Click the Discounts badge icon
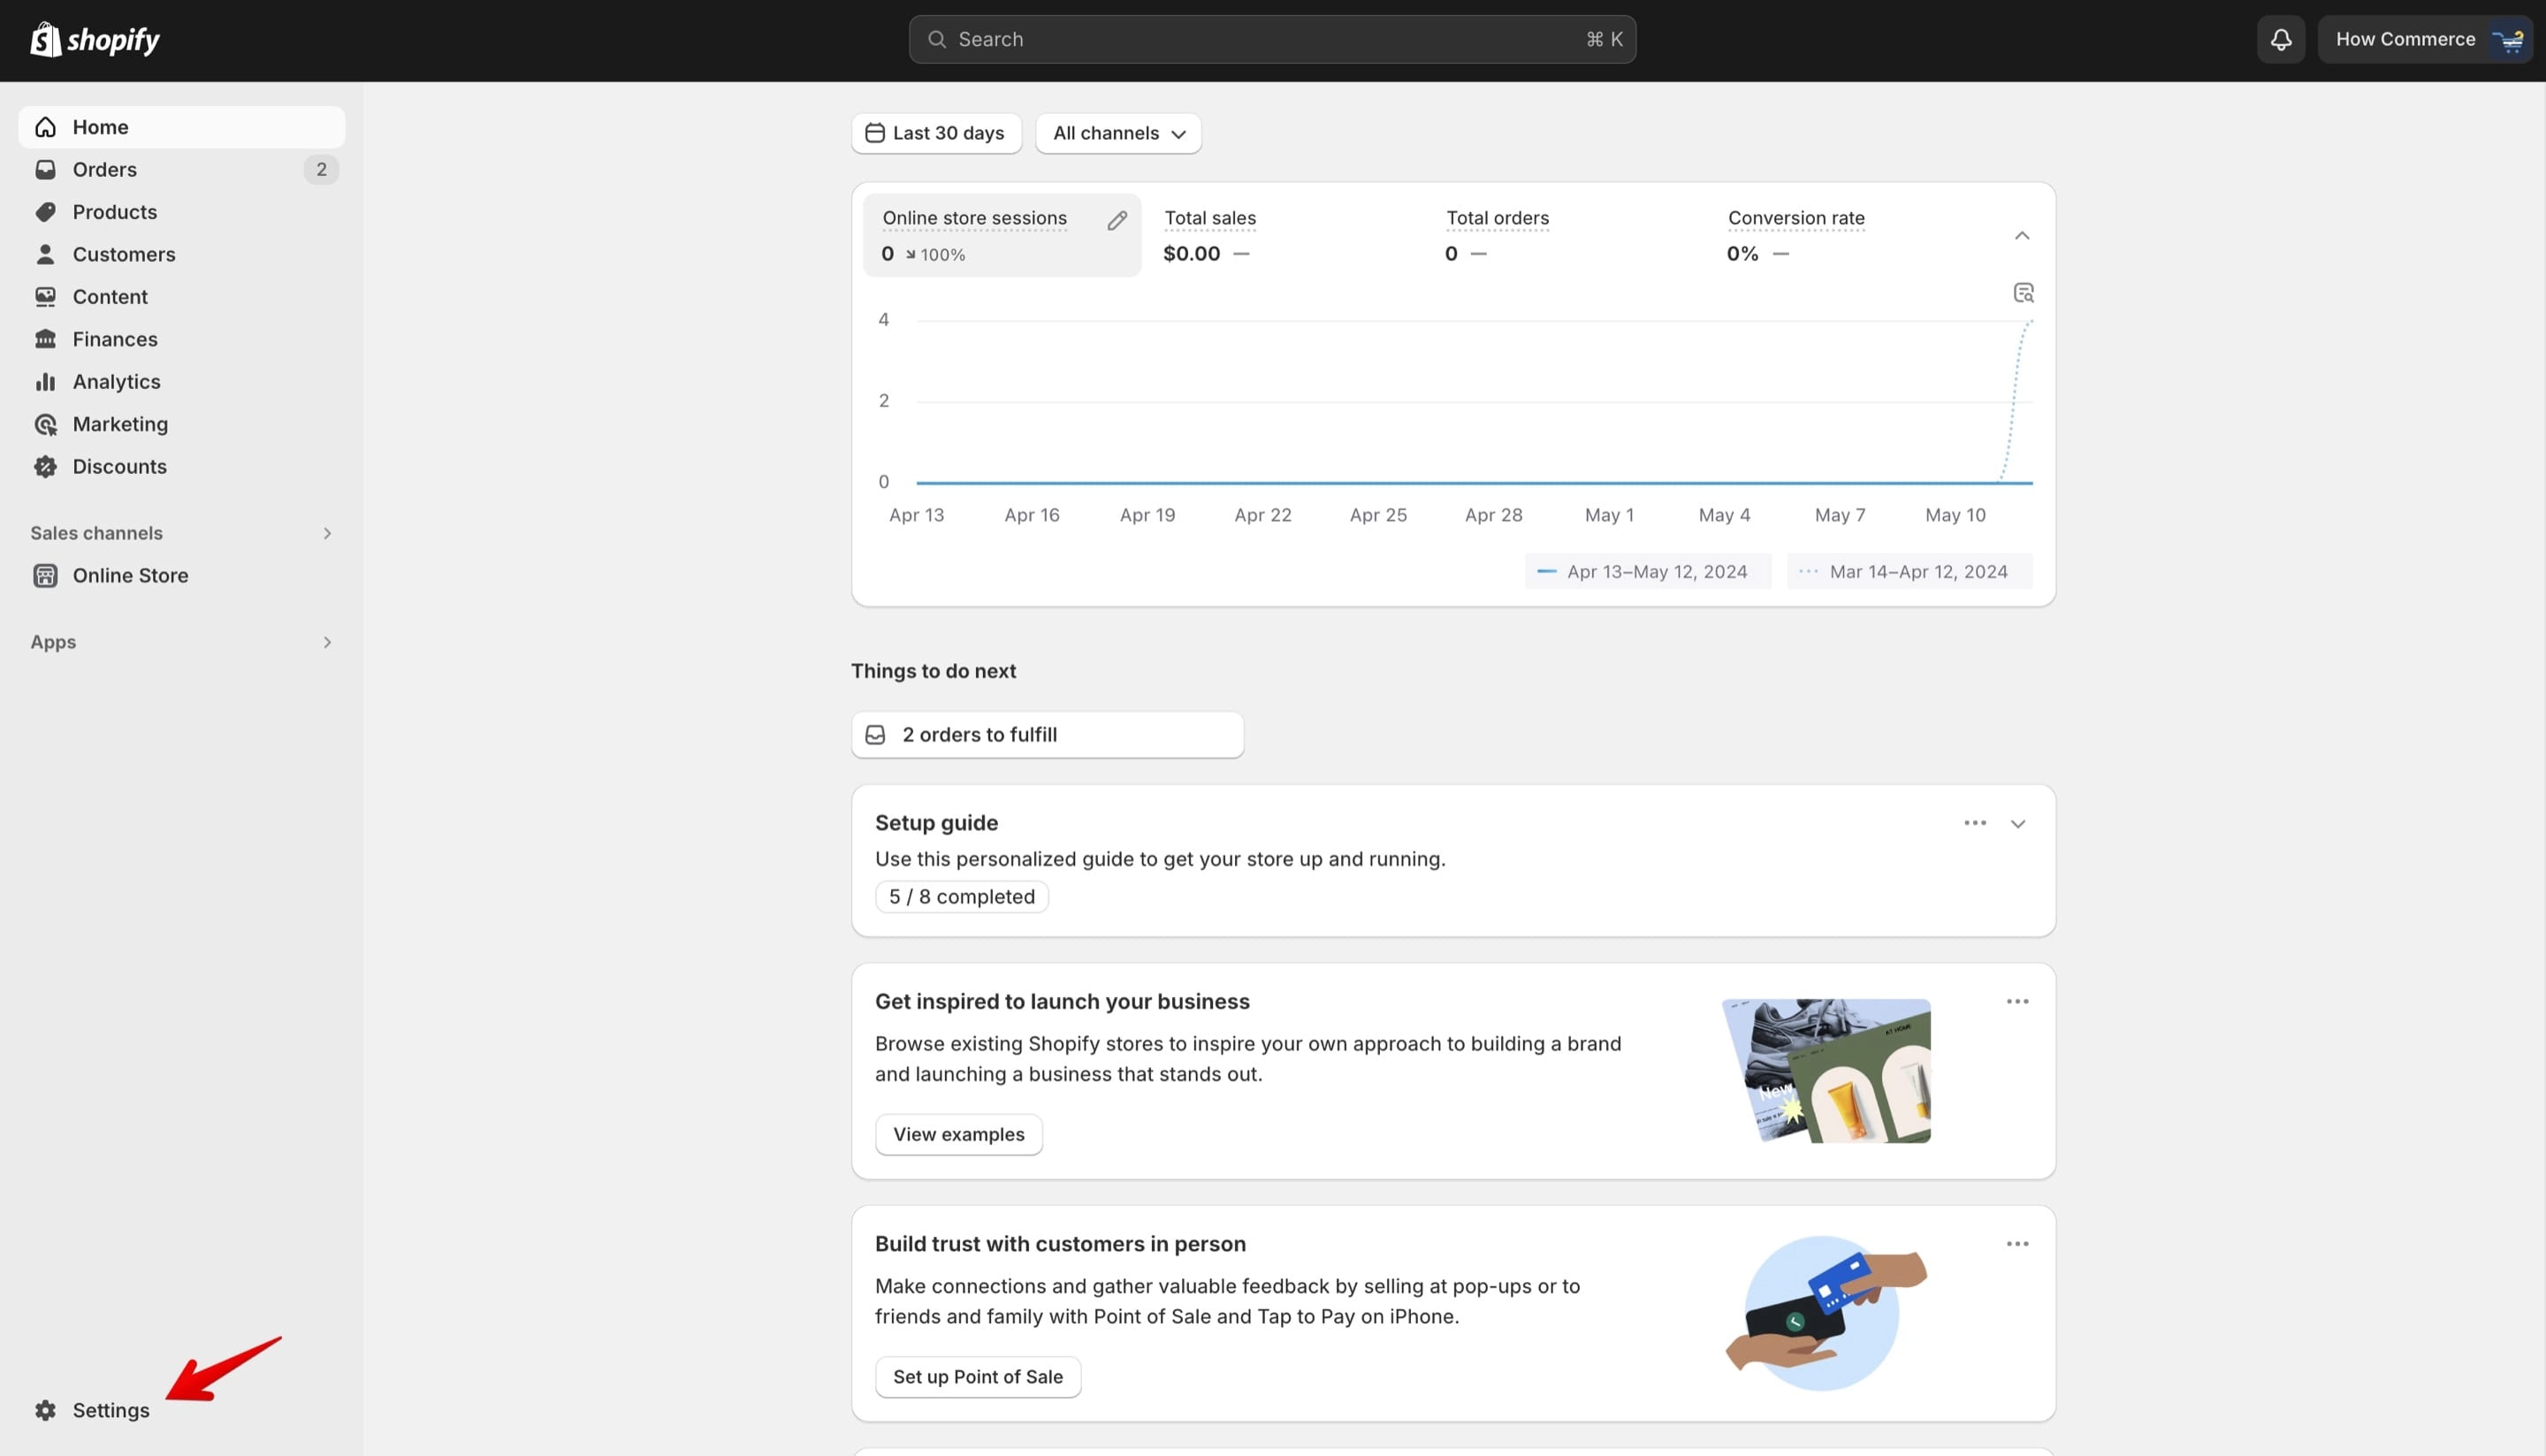2546x1456 pixels. coord(45,466)
